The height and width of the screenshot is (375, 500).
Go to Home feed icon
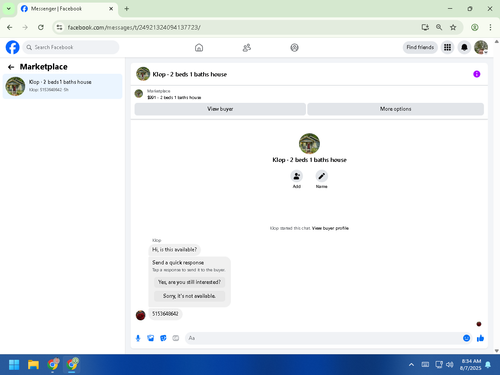pyautogui.click(x=199, y=48)
